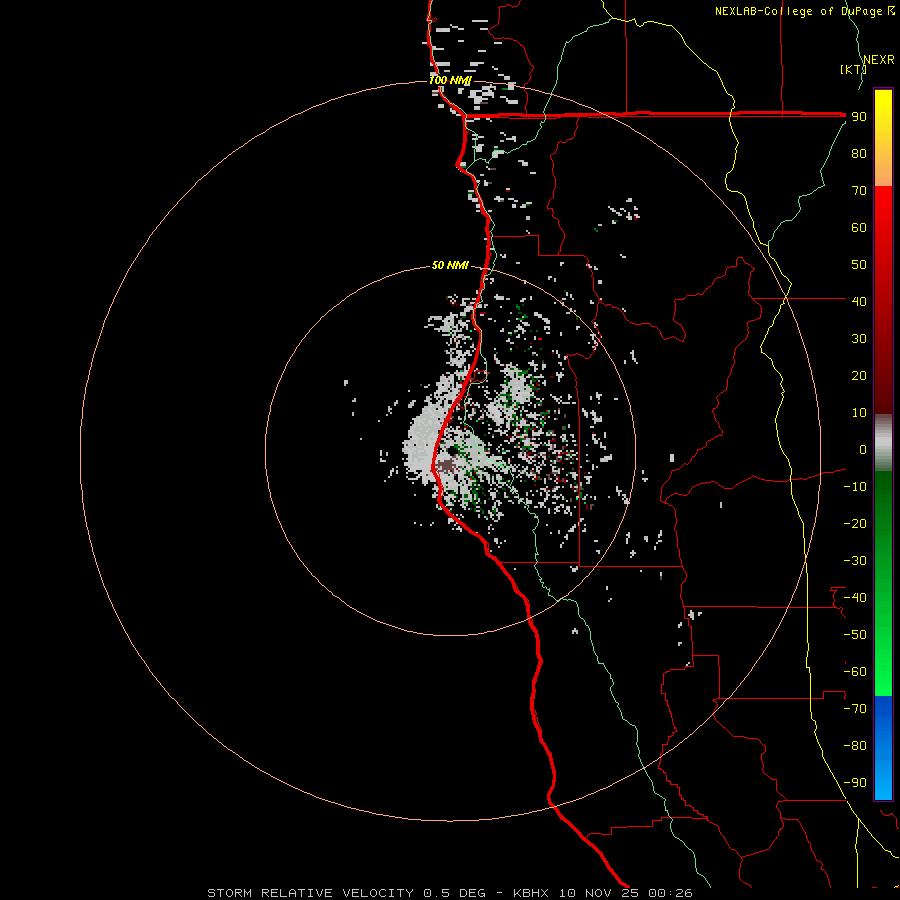Click the 0.5 DEG elevation text in the caption
This screenshot has height=900, width=900.
click(x=454, y=893)
